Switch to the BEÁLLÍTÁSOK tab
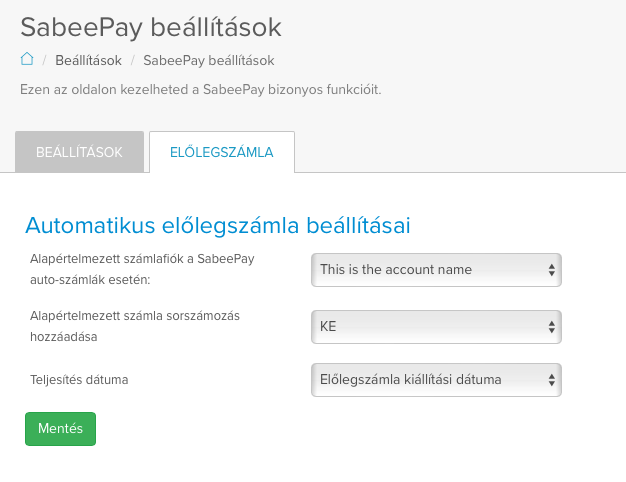Image resolution: width=626 pixels, height=482 pixels. 79,152
